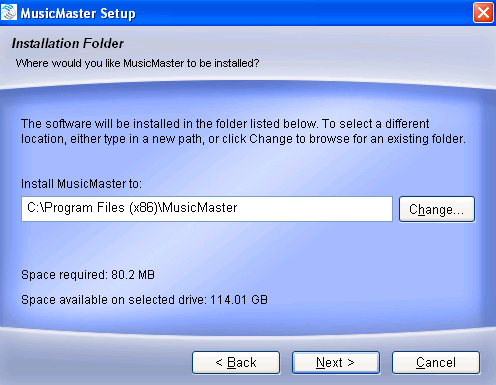
Task: Proceed with the Next > button
Action: [x=336, y=362]
